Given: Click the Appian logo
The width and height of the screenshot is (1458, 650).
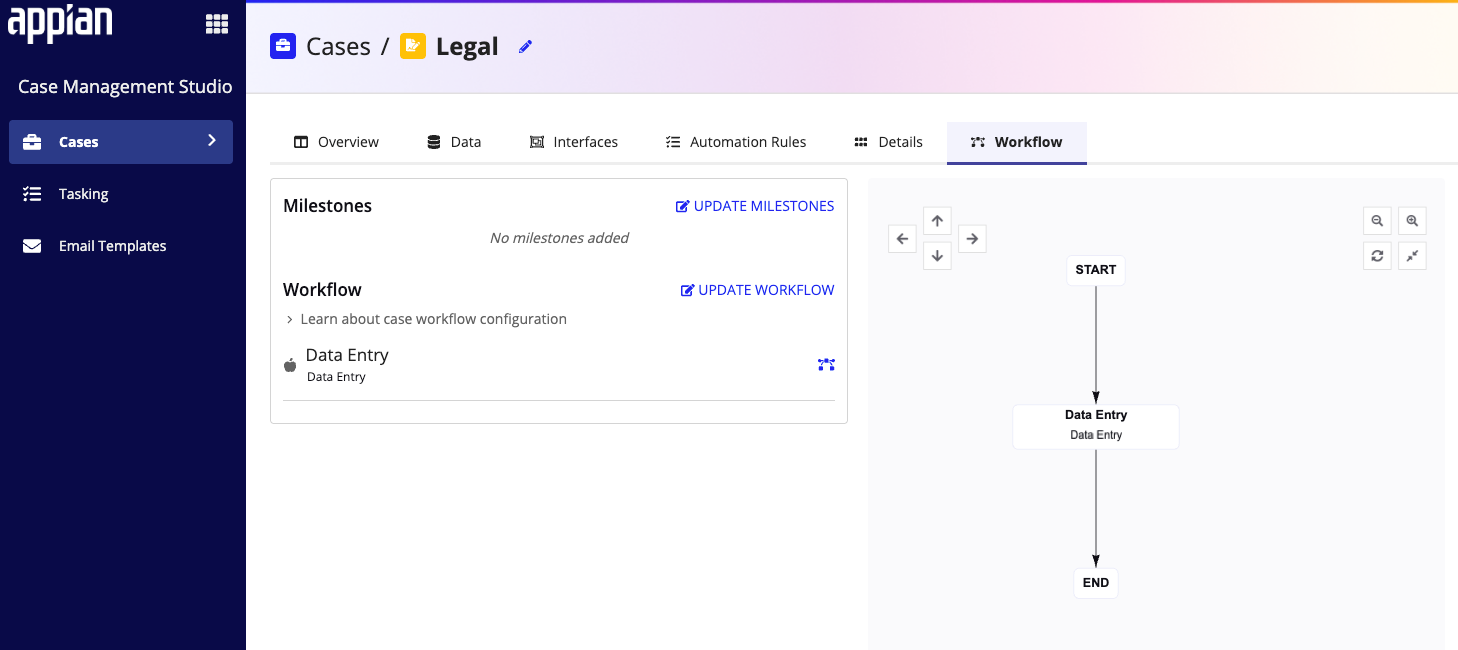Looking at the screenshot, I should 61,24.
